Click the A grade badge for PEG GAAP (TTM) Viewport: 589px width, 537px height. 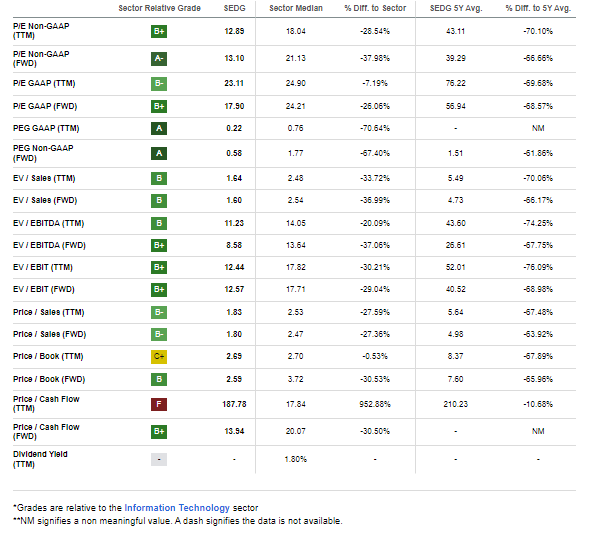tap(159, 128)
